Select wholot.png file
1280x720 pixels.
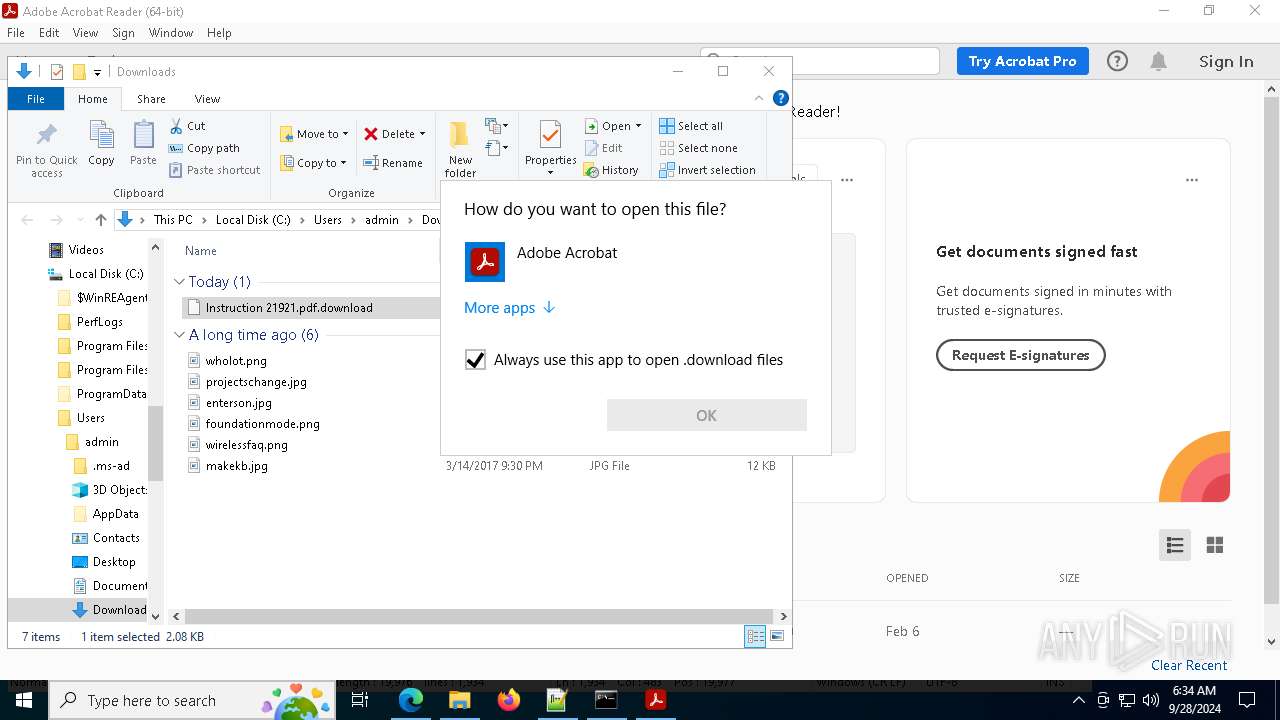coord(236,361)
